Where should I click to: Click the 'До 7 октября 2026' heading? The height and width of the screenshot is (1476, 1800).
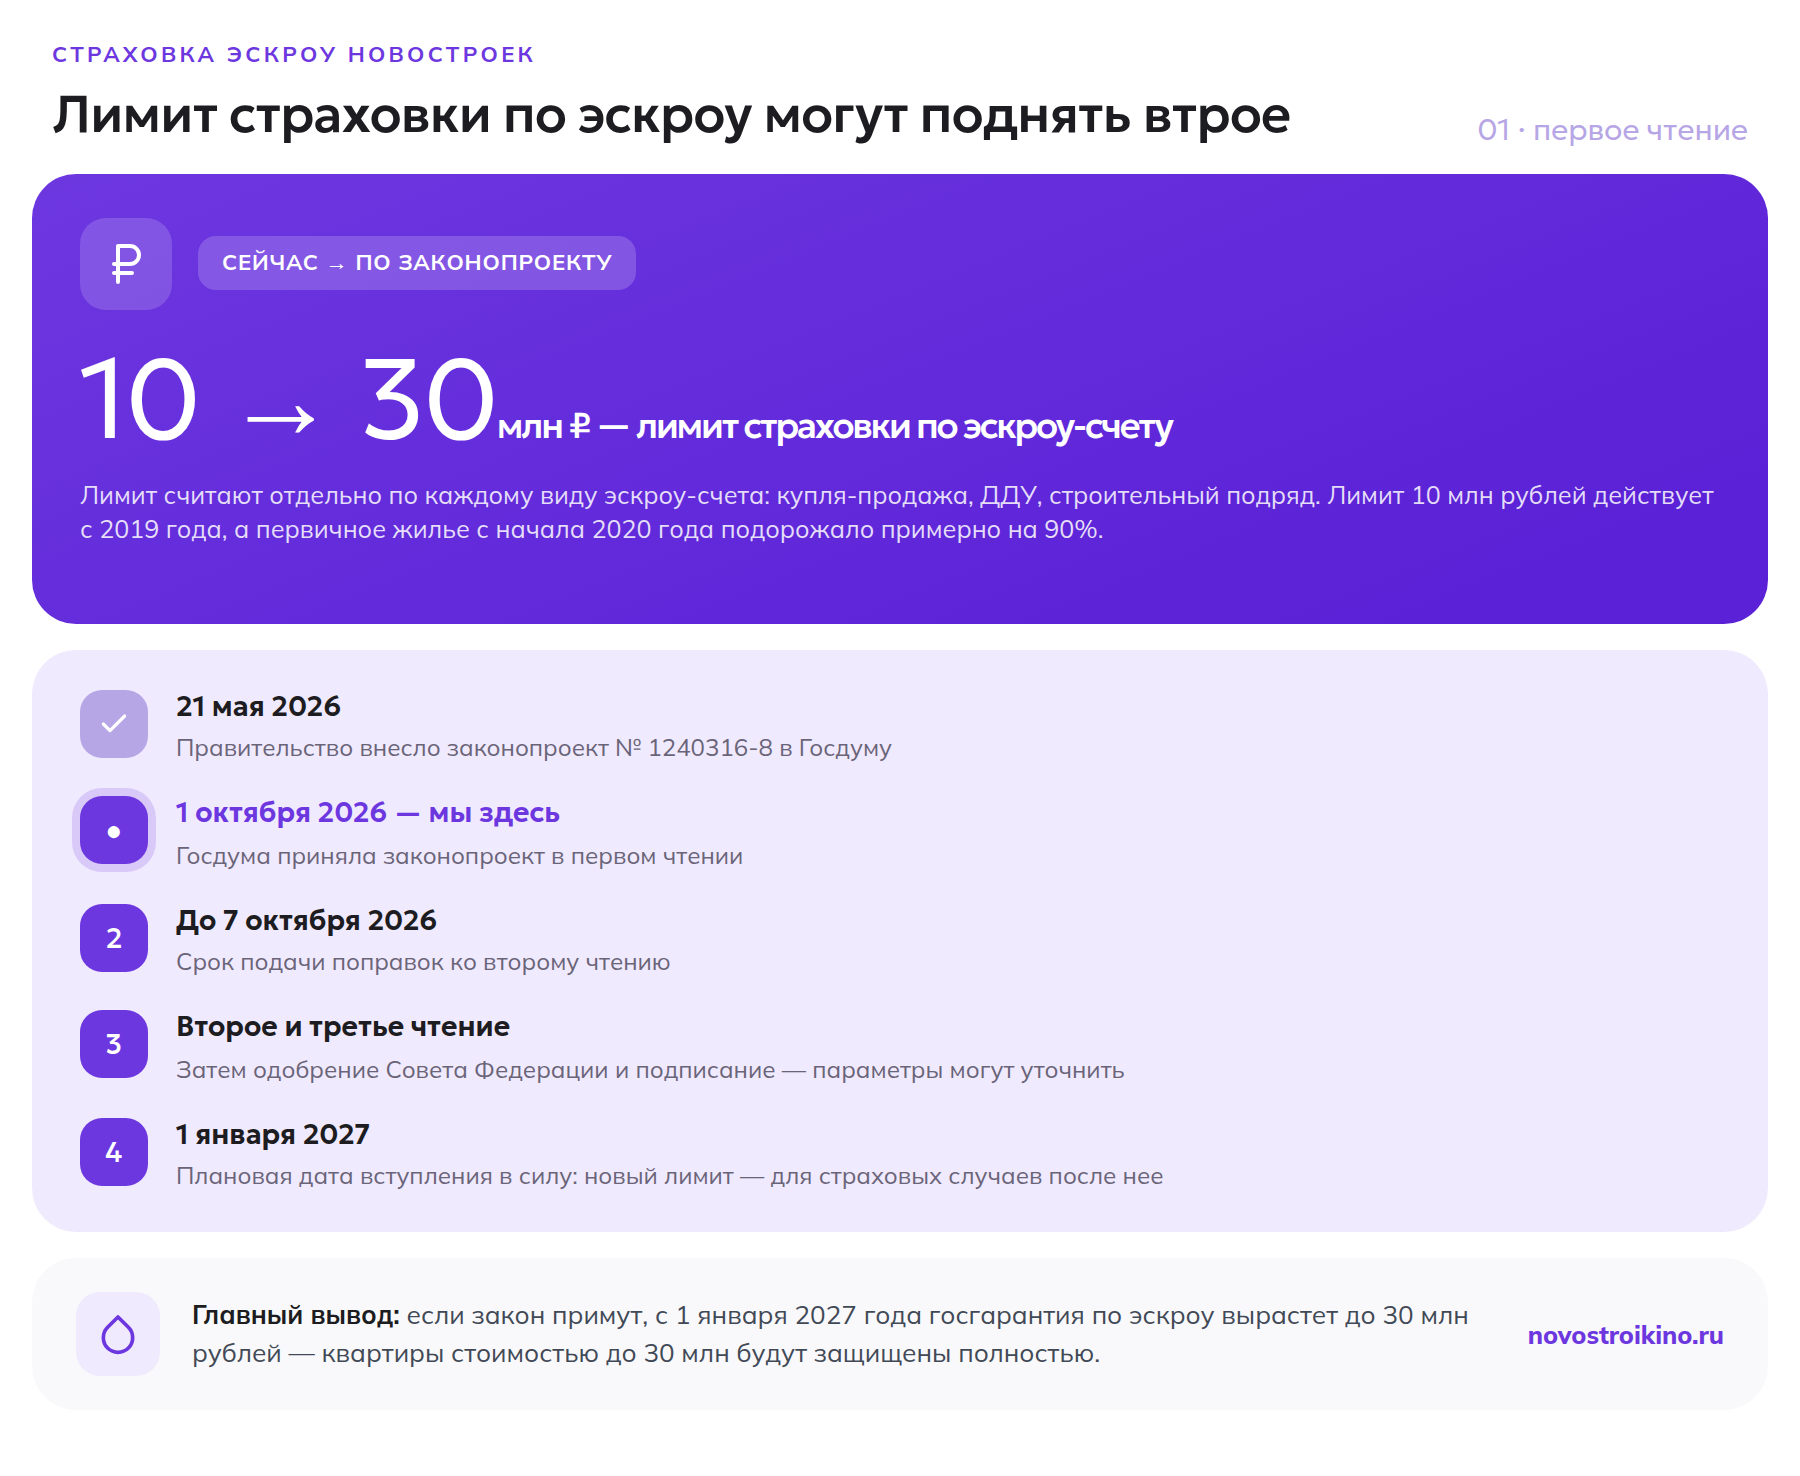click(306, 920)
